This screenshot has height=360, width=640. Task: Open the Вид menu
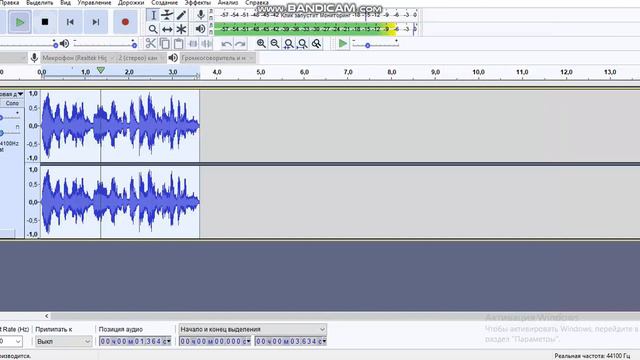[65, 3]
